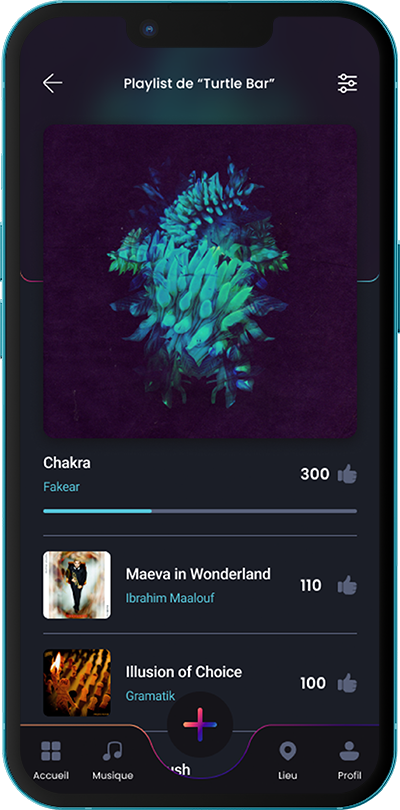Screen dimensions: 400x810
Task: Open the filter settings sliders icon
Action: point(347,83)
